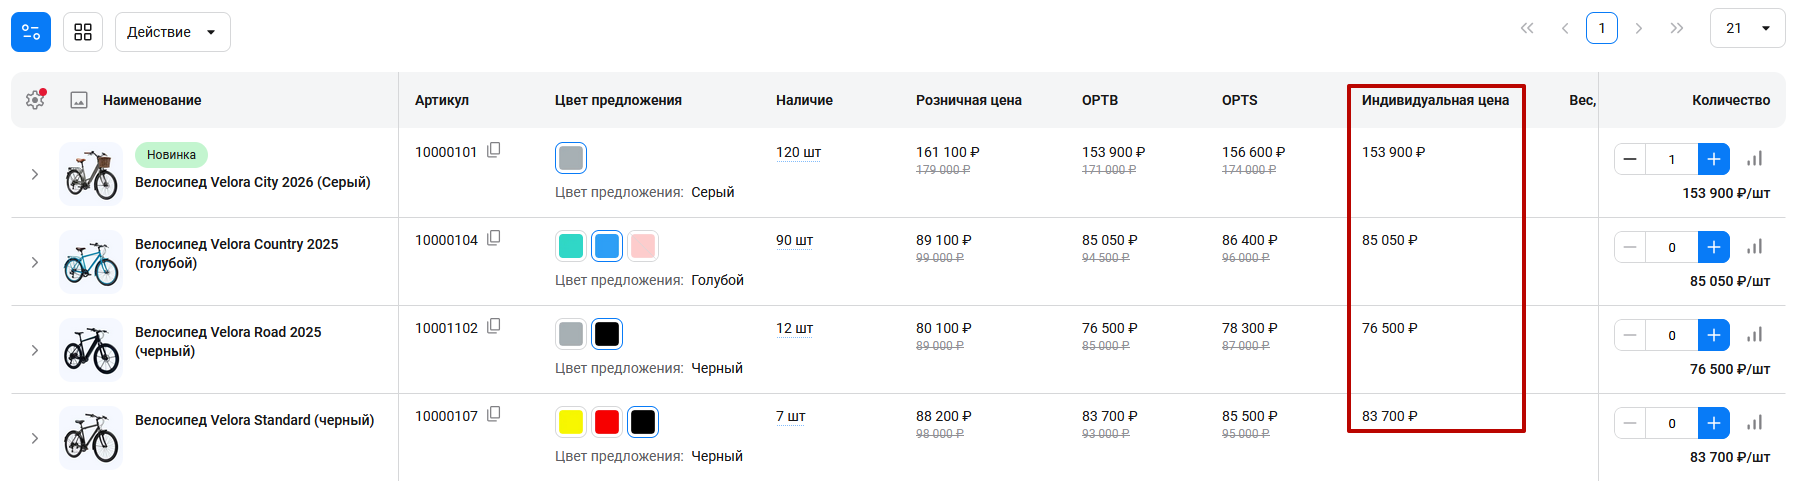Expand the Velora Country 2025 row

point(35,262)
